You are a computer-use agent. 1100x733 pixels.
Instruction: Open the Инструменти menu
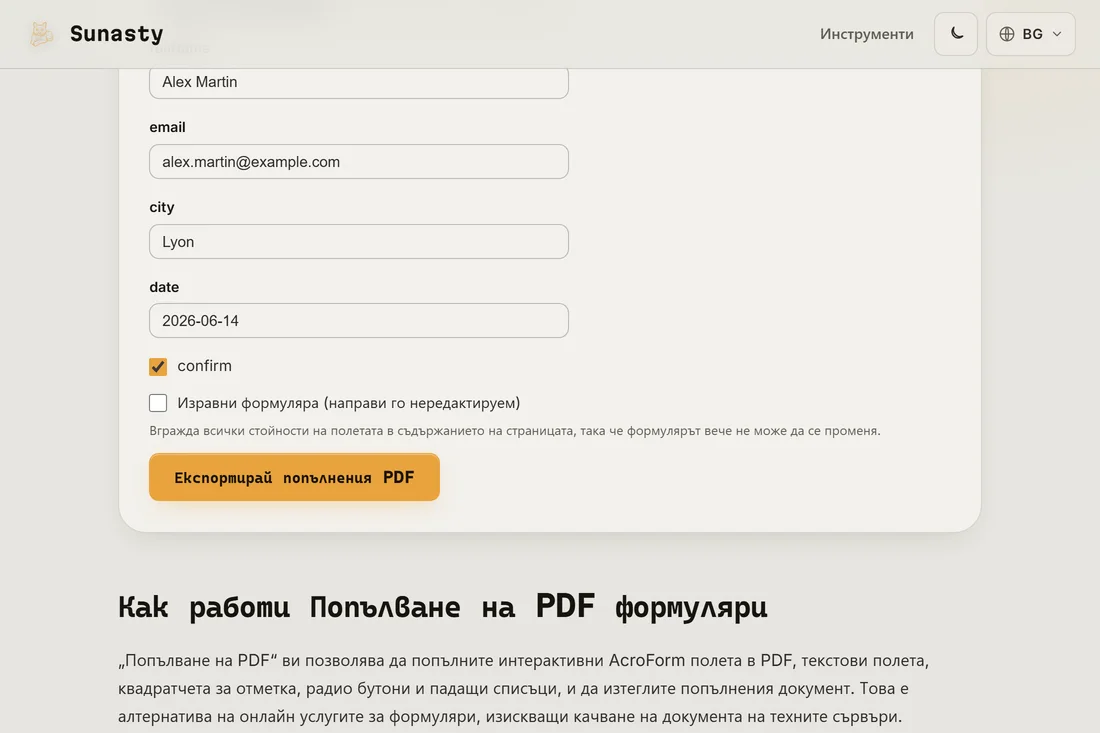(x=866, y=34)
